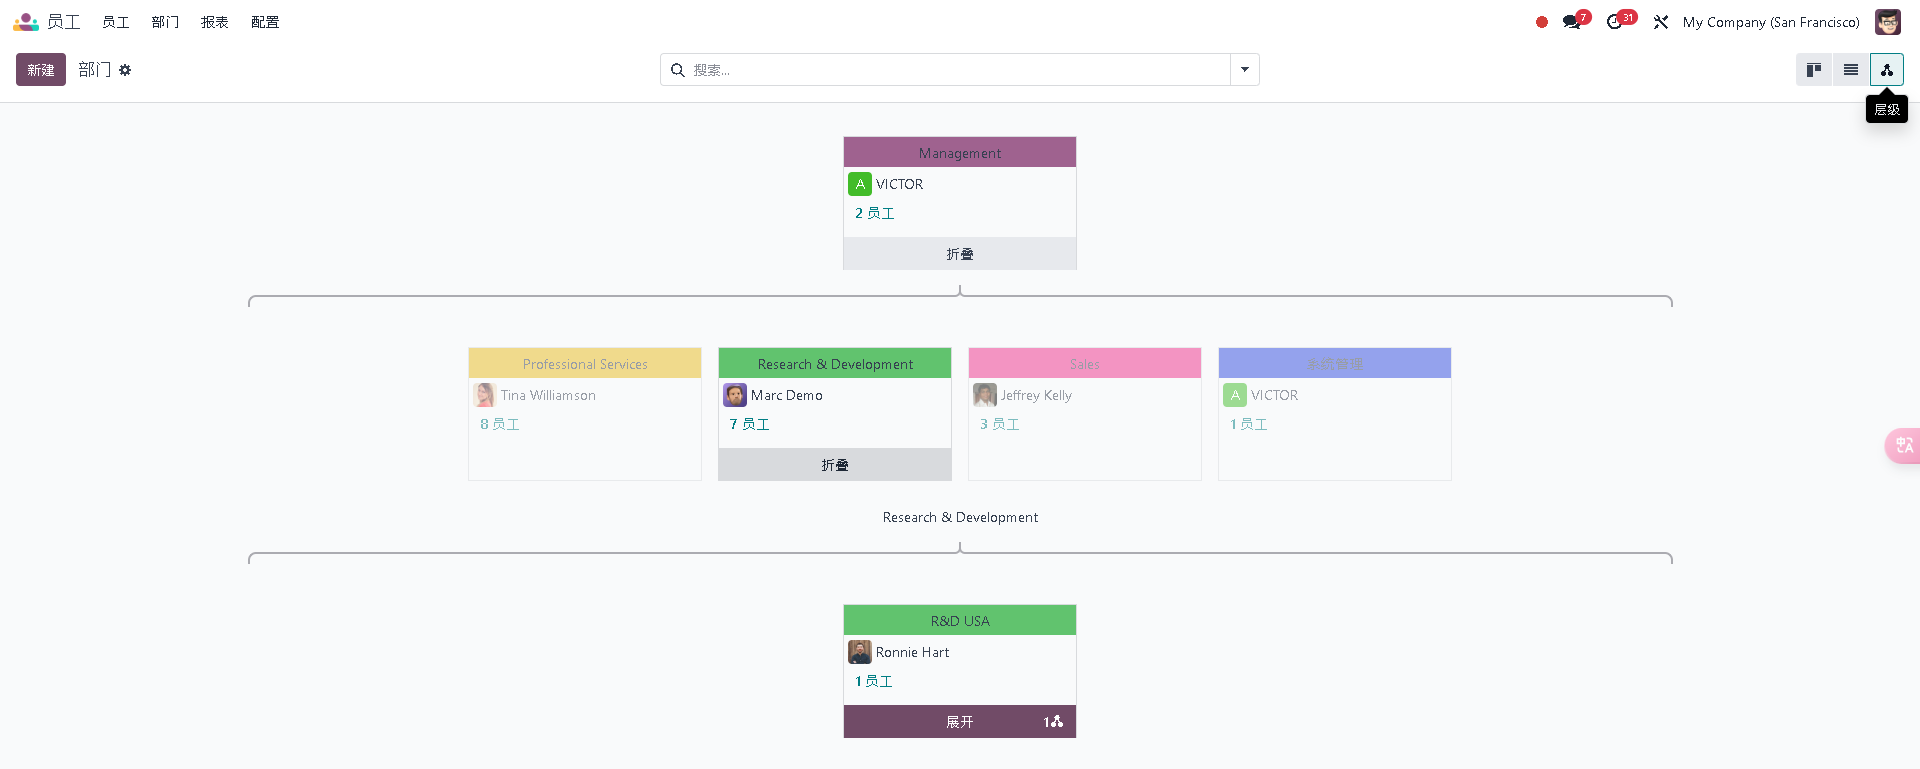This screenshot has width=1920, height=769.
Task: Click the 新建 button
Action: coord(41,70)
